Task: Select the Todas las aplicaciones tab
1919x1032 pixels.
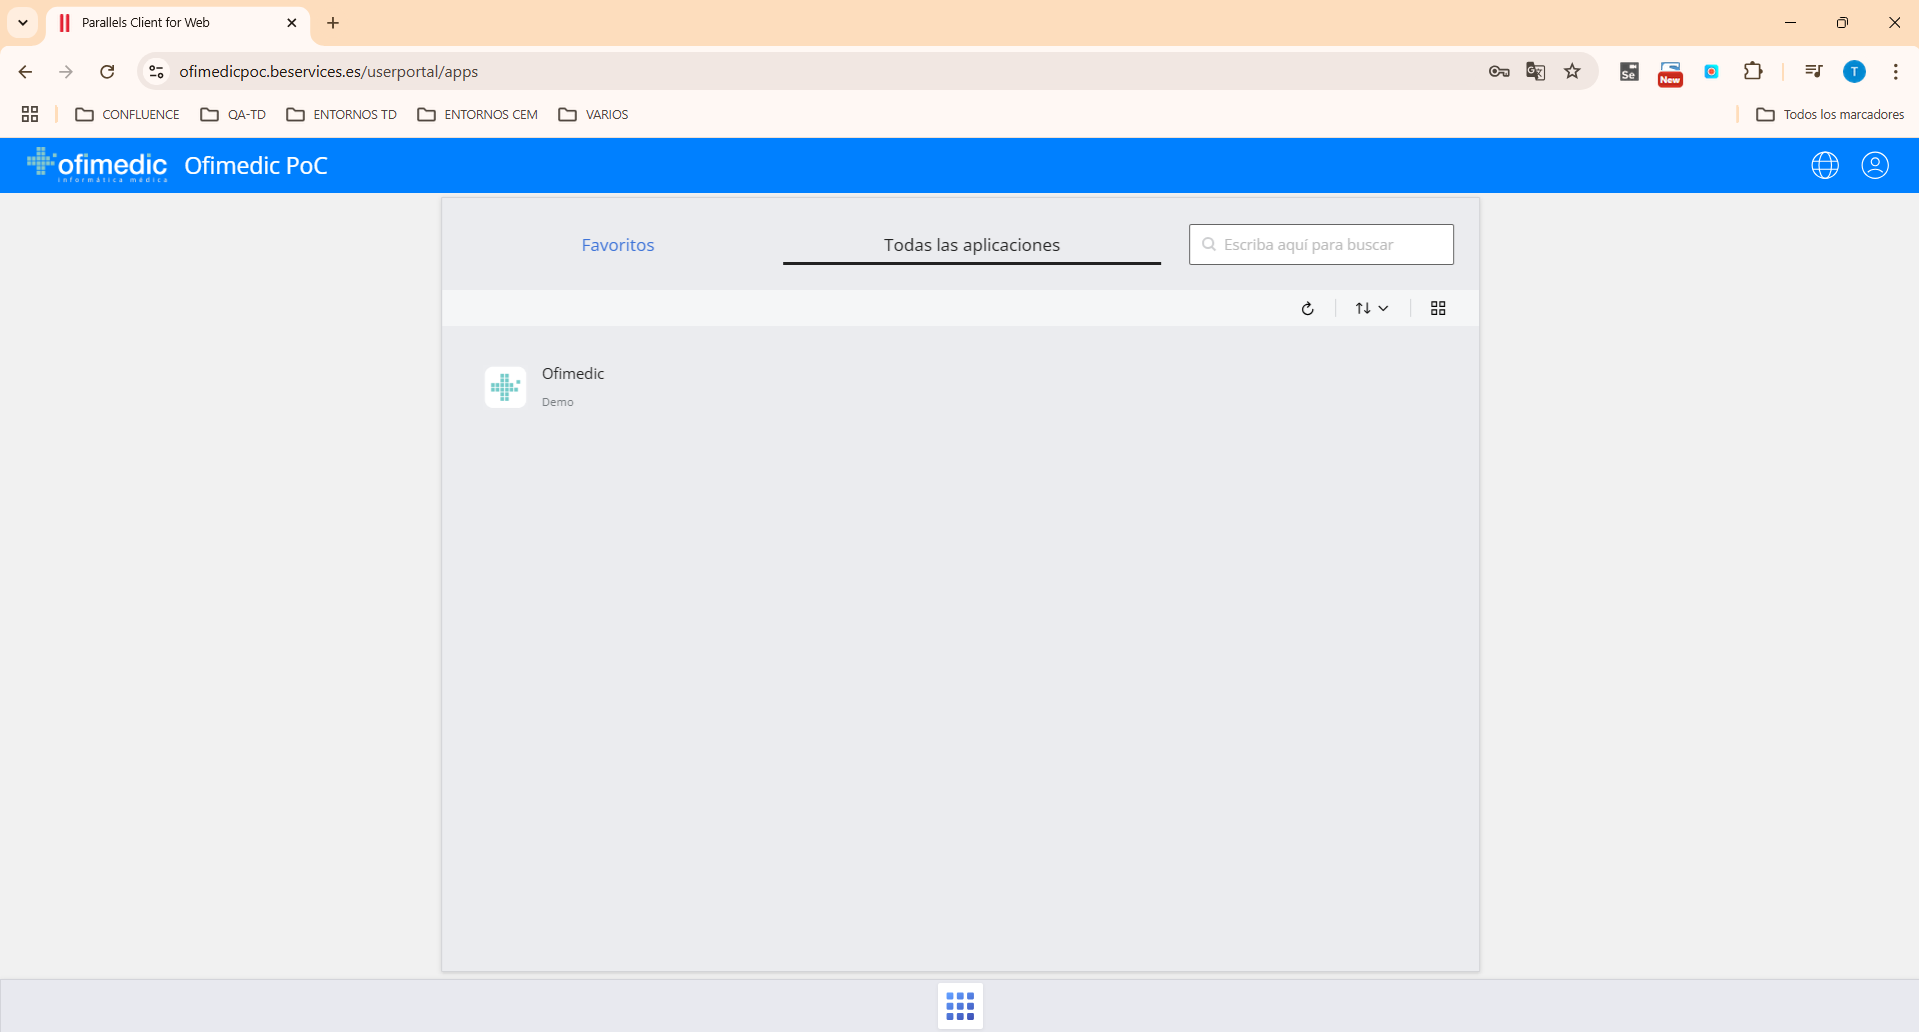Action: 971,245
